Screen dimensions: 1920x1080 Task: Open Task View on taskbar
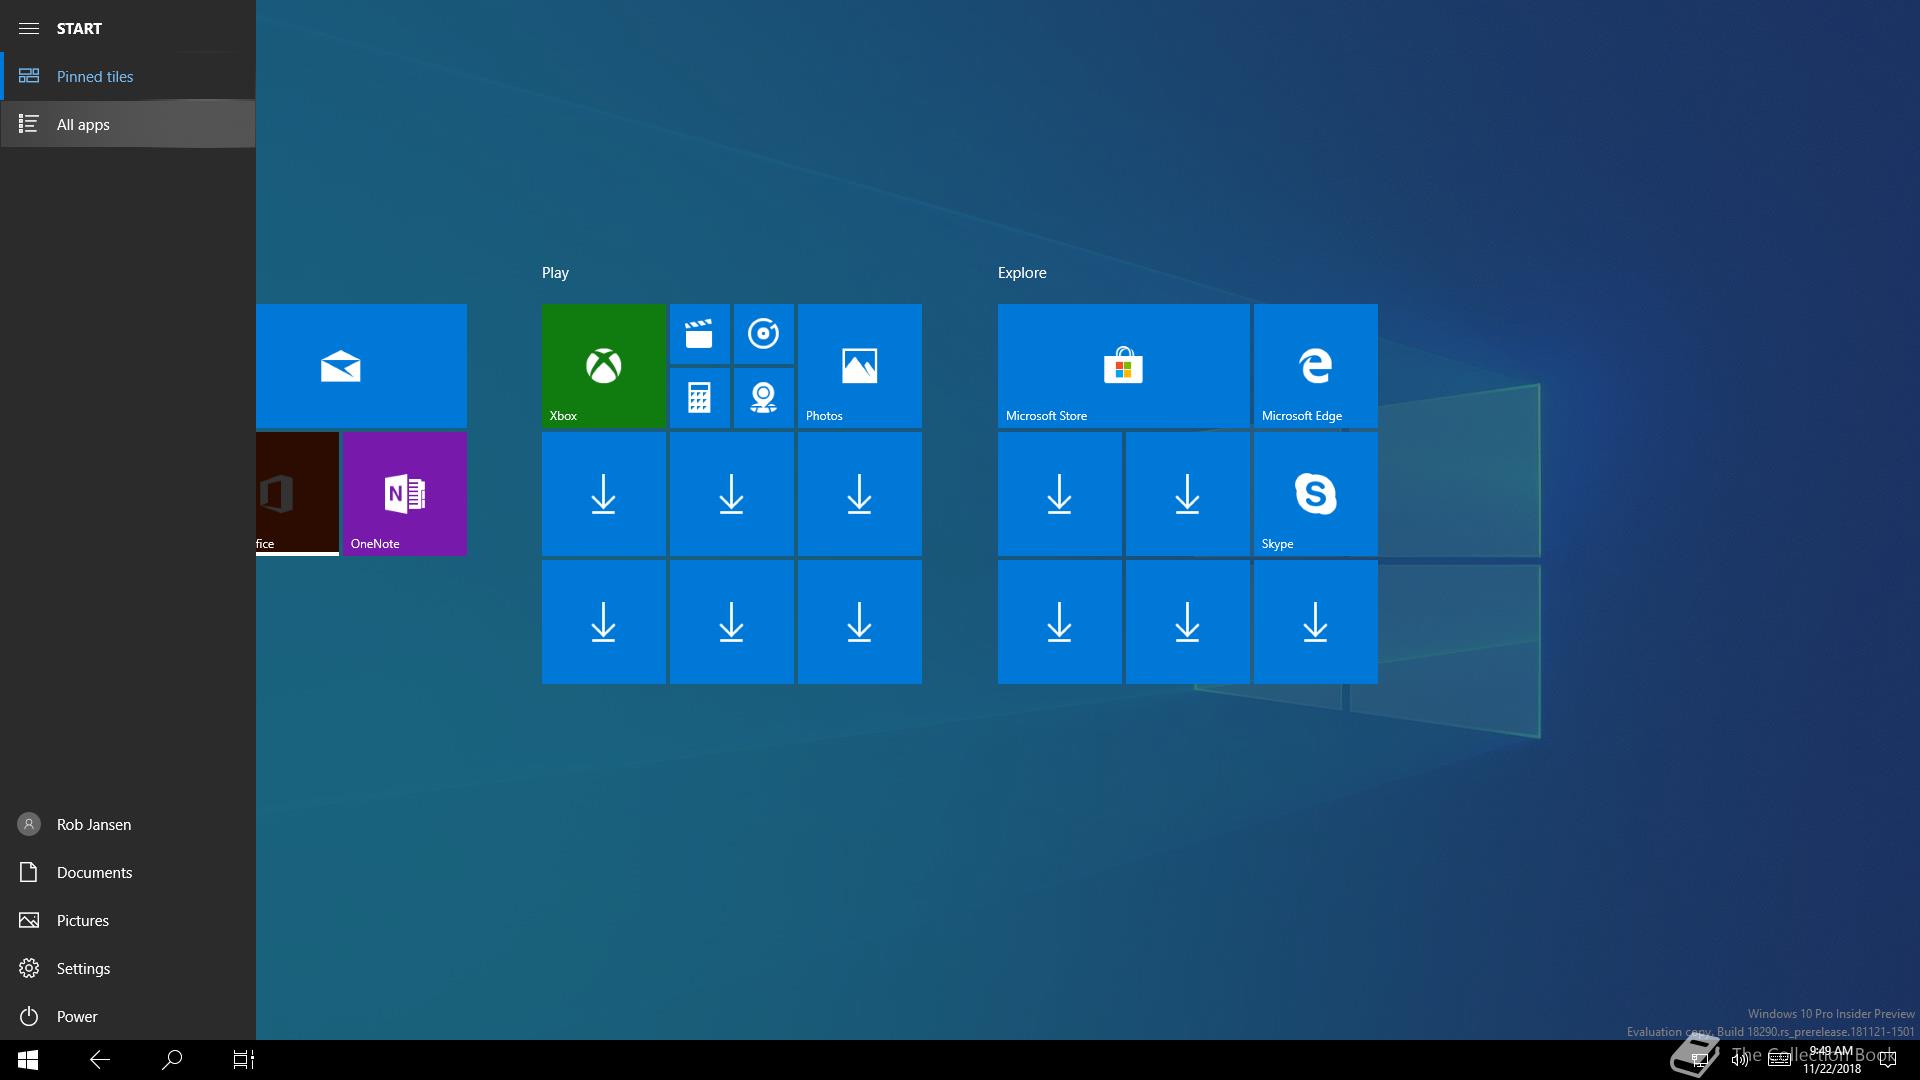244,1060
